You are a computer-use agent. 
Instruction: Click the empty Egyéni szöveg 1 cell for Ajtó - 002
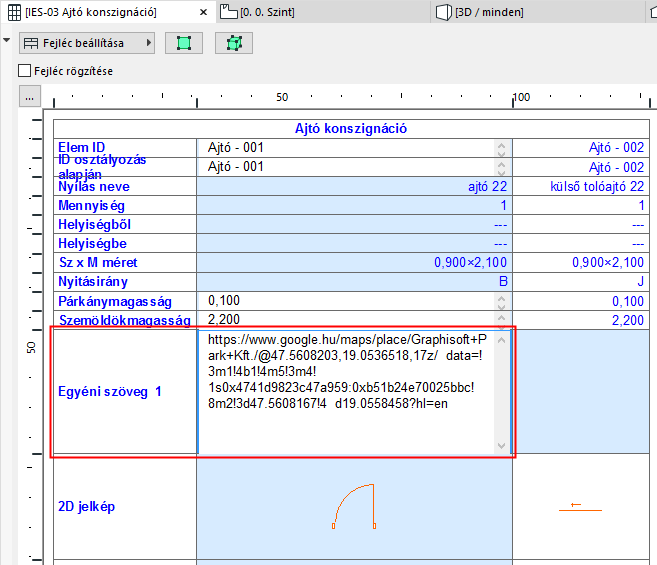(582, 391)
